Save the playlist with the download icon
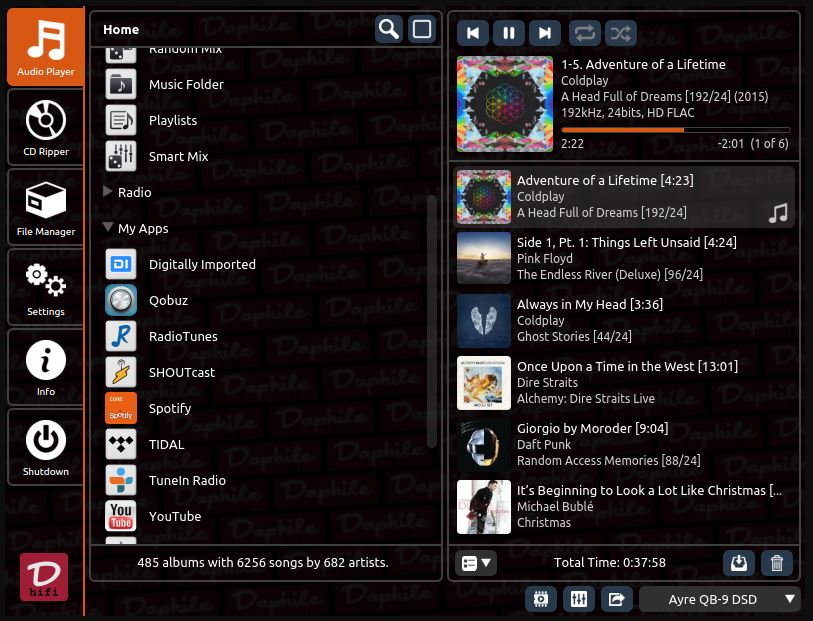This screenshot has width=813, height=621. pyautogui.click(x=739, y=563)
